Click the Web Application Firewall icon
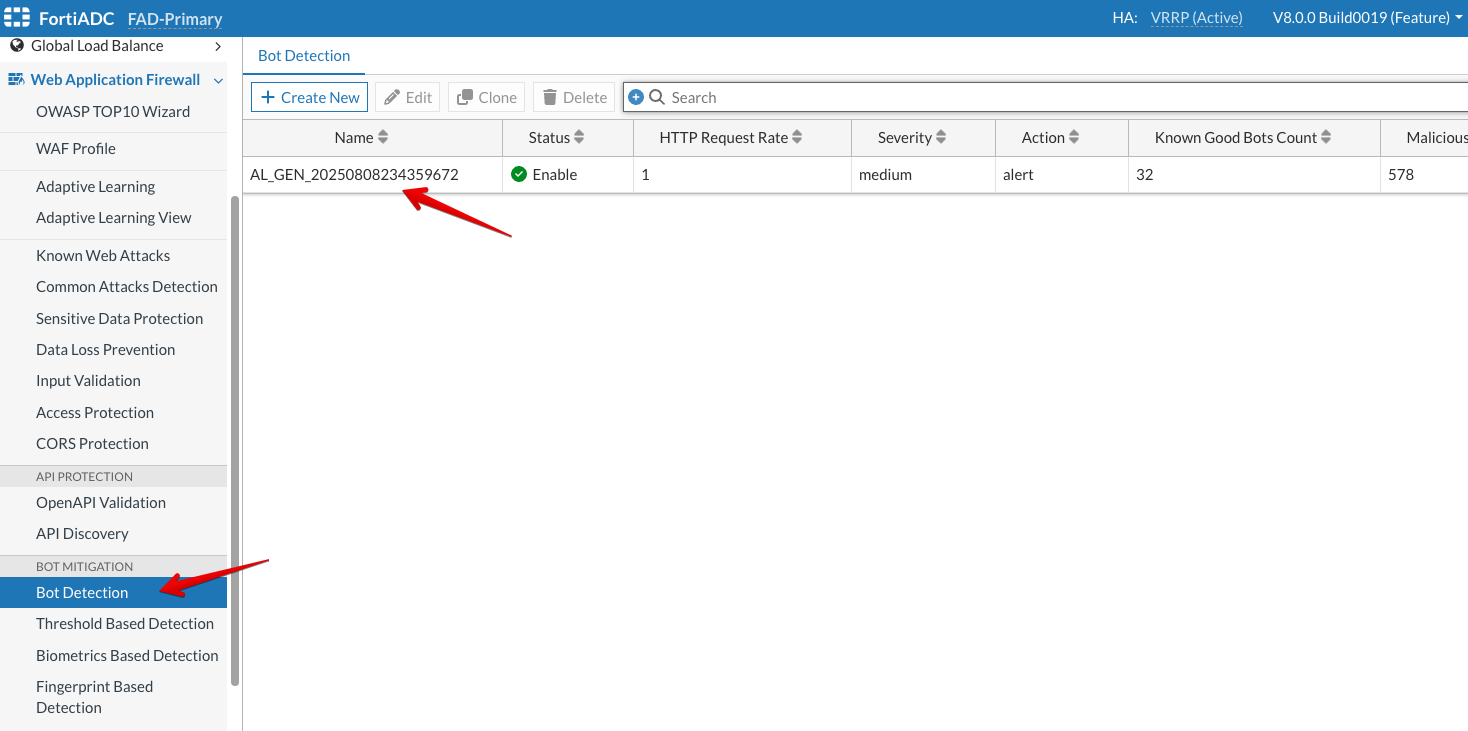The height and width of the screenshot is (731, 1468). tap(16, 80)
